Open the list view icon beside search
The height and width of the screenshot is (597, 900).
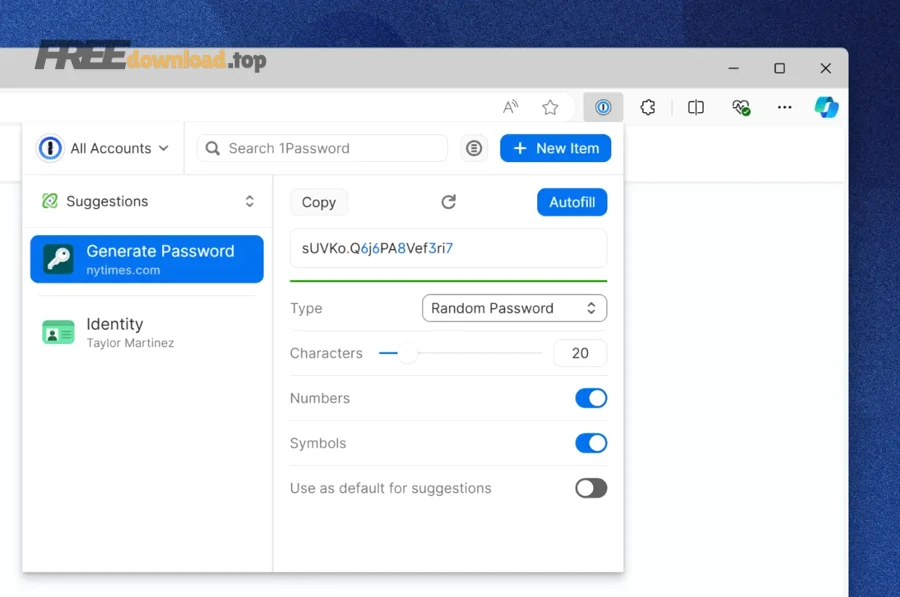pos(473,148)
